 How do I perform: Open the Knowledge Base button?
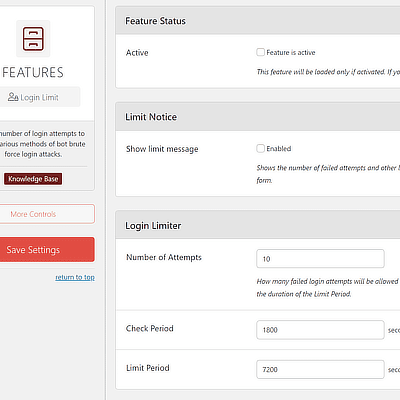tap(33, 179)
